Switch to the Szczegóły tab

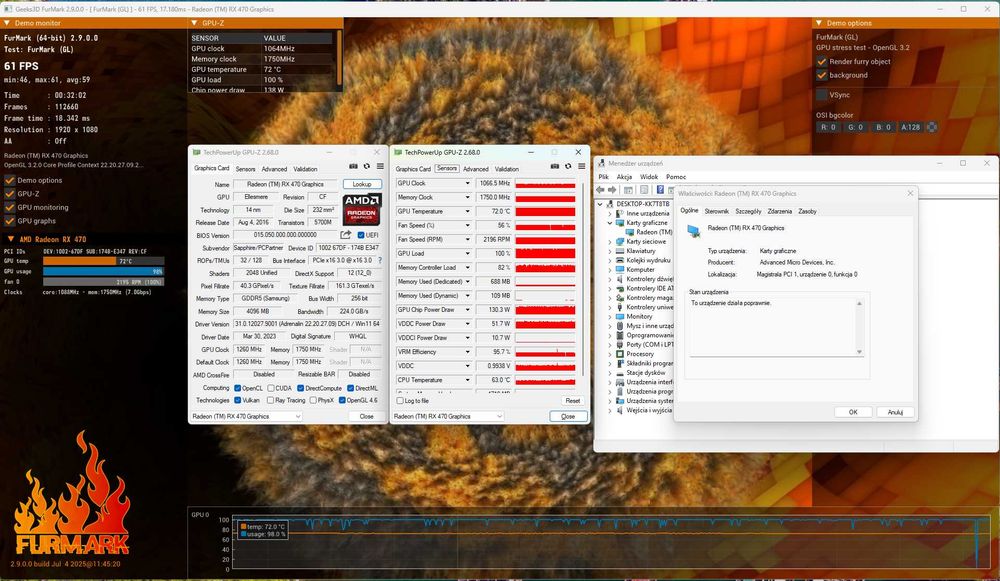(748, 211)
